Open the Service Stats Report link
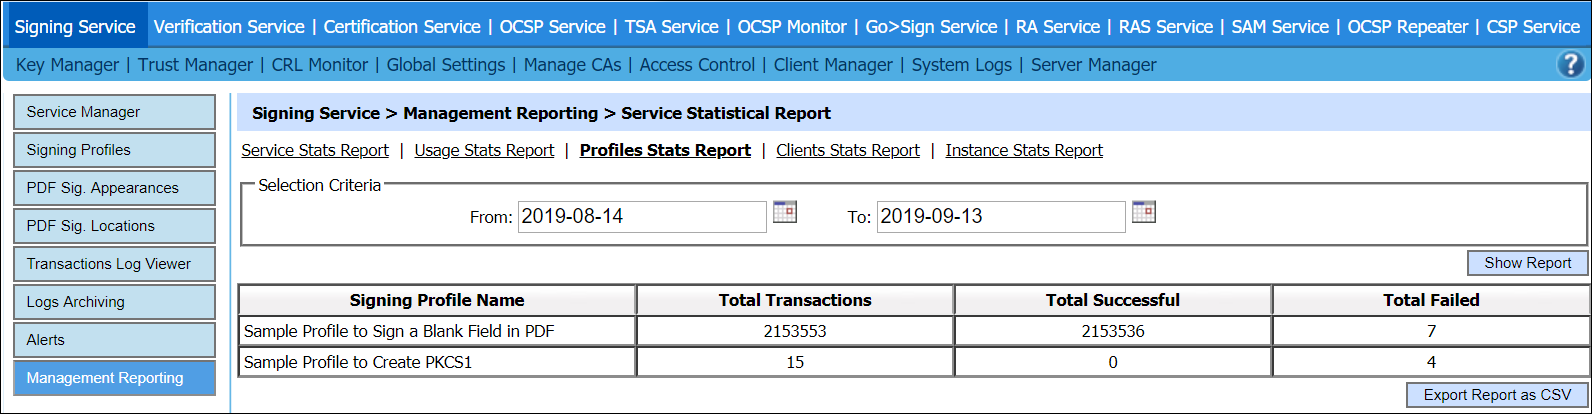 click(315, 150)
